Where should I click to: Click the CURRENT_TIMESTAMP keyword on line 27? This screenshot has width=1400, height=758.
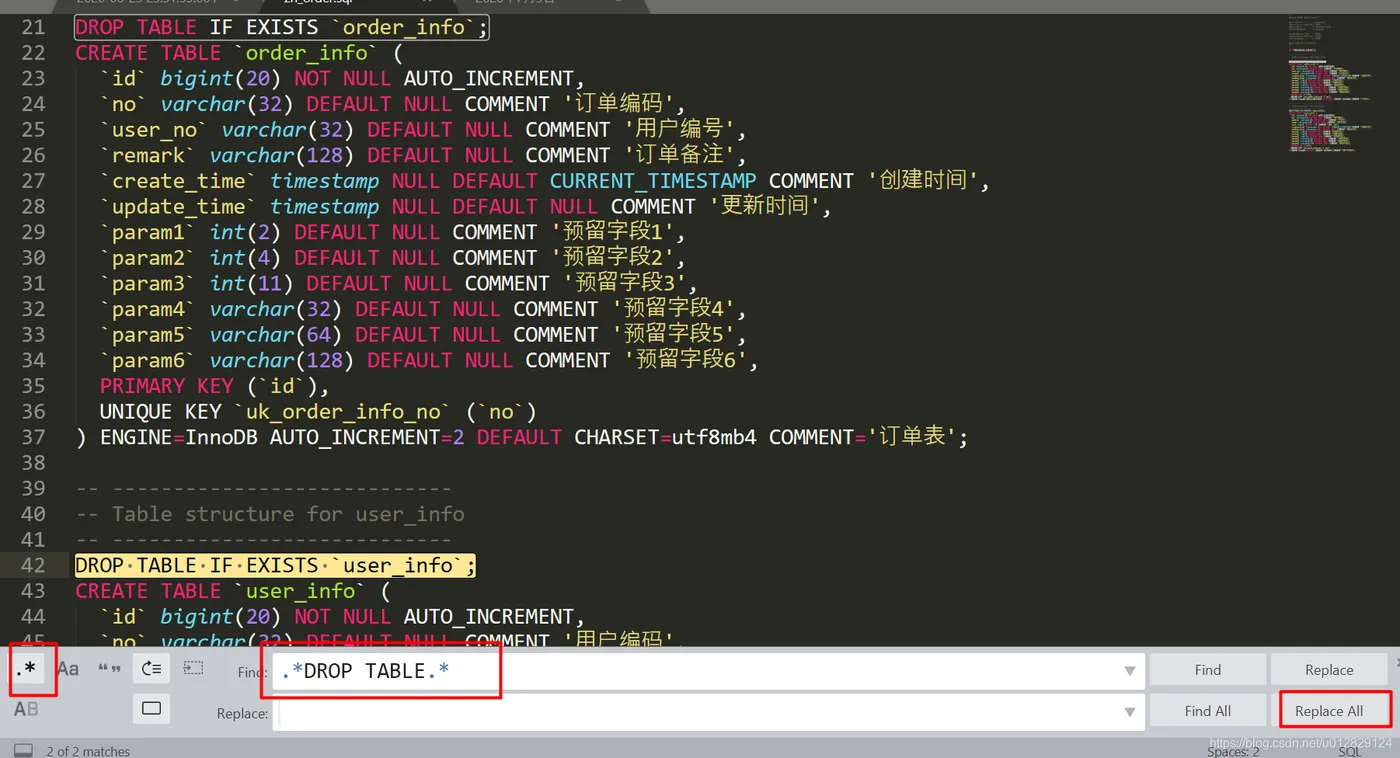(x=653, y=181)
